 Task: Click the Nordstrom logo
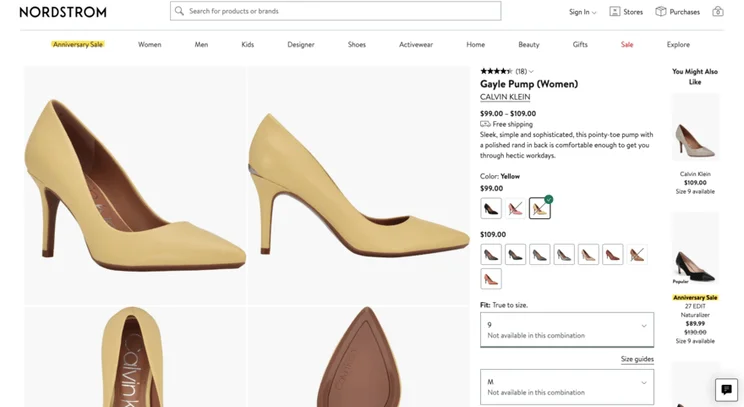tap(63, 12)
